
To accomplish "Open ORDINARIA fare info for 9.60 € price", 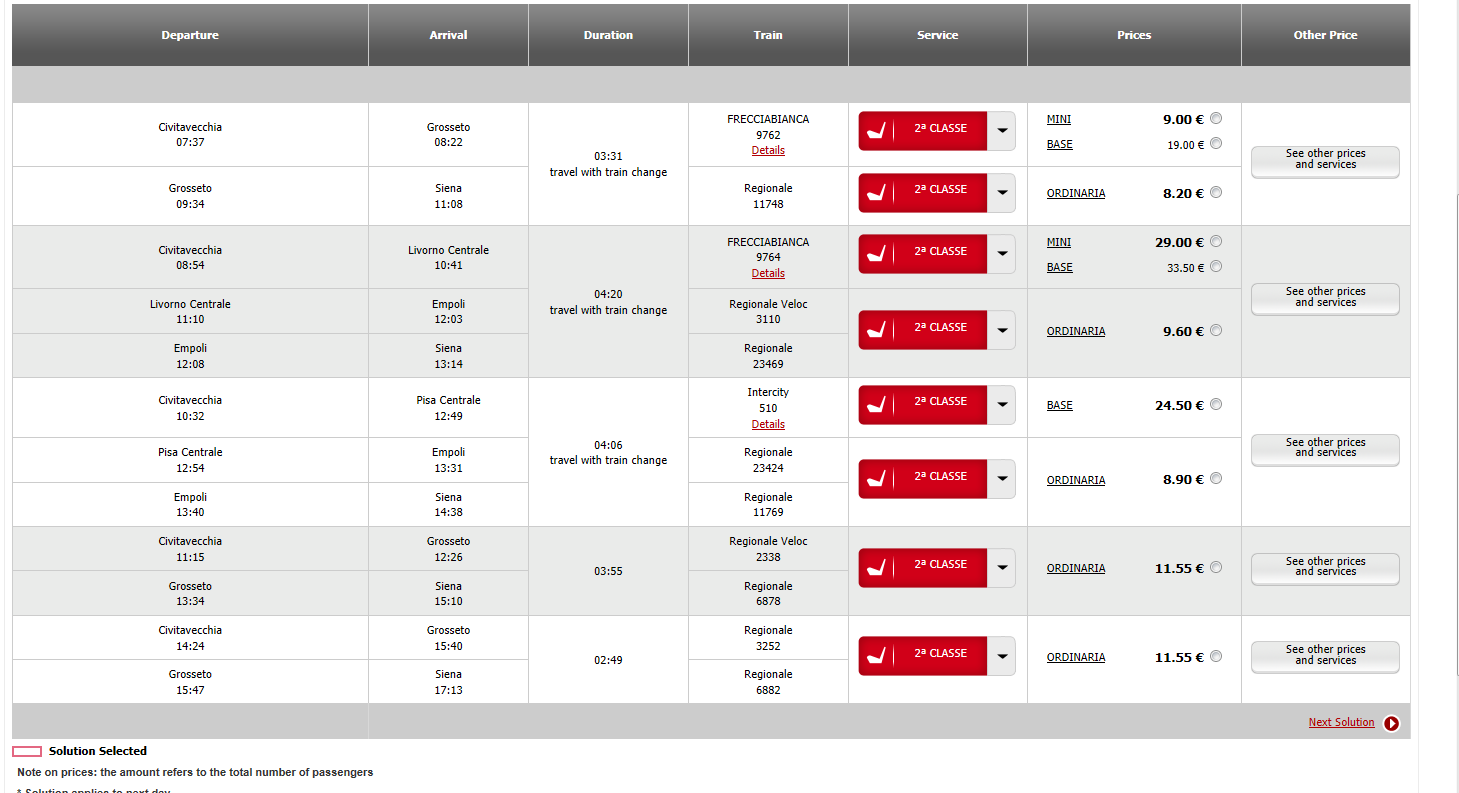I will [x=1076, y=331].
